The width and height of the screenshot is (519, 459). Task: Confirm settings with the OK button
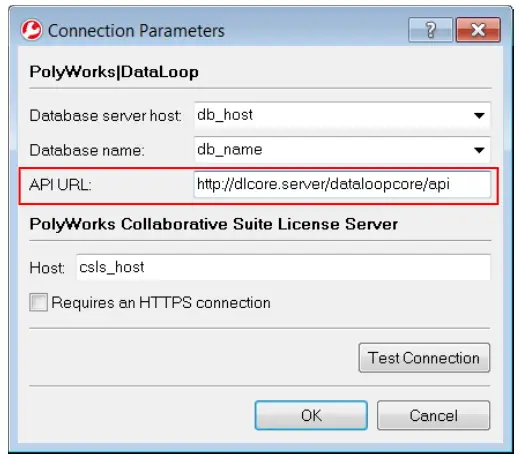[x=311, y=415]
